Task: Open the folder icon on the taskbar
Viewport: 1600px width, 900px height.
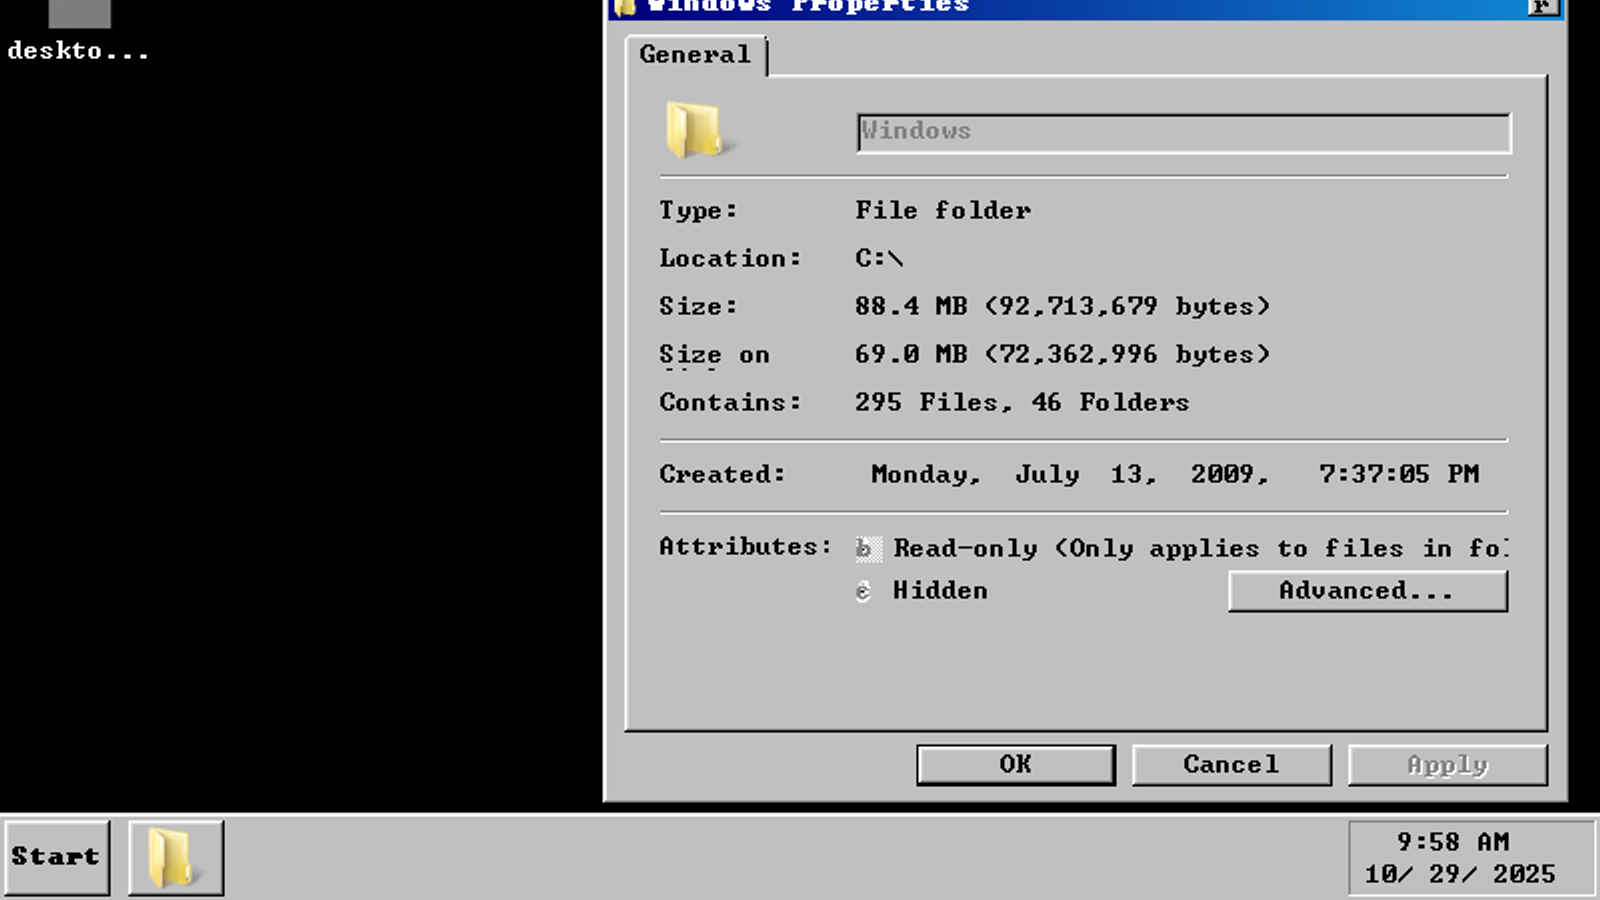Action: click(176, 858)
